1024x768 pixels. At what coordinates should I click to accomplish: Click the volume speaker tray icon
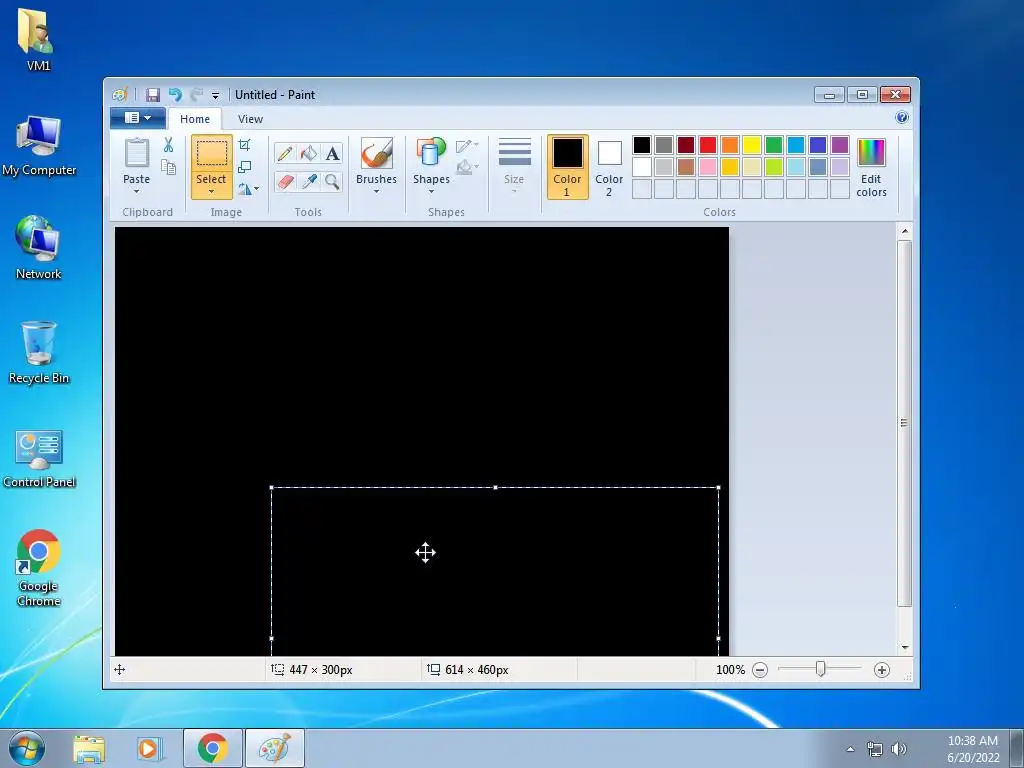[899, 749]
